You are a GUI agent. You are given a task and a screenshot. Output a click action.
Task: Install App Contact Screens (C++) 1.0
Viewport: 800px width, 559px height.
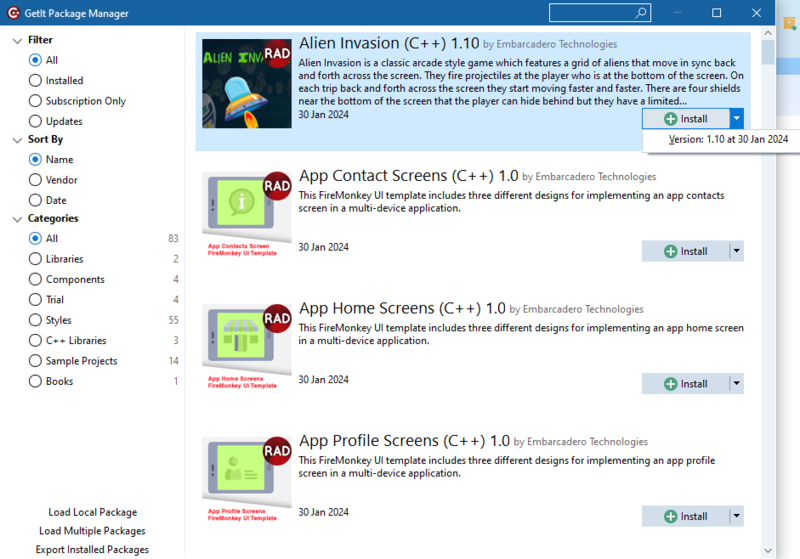pyautogui.click(x=686, y=251)
